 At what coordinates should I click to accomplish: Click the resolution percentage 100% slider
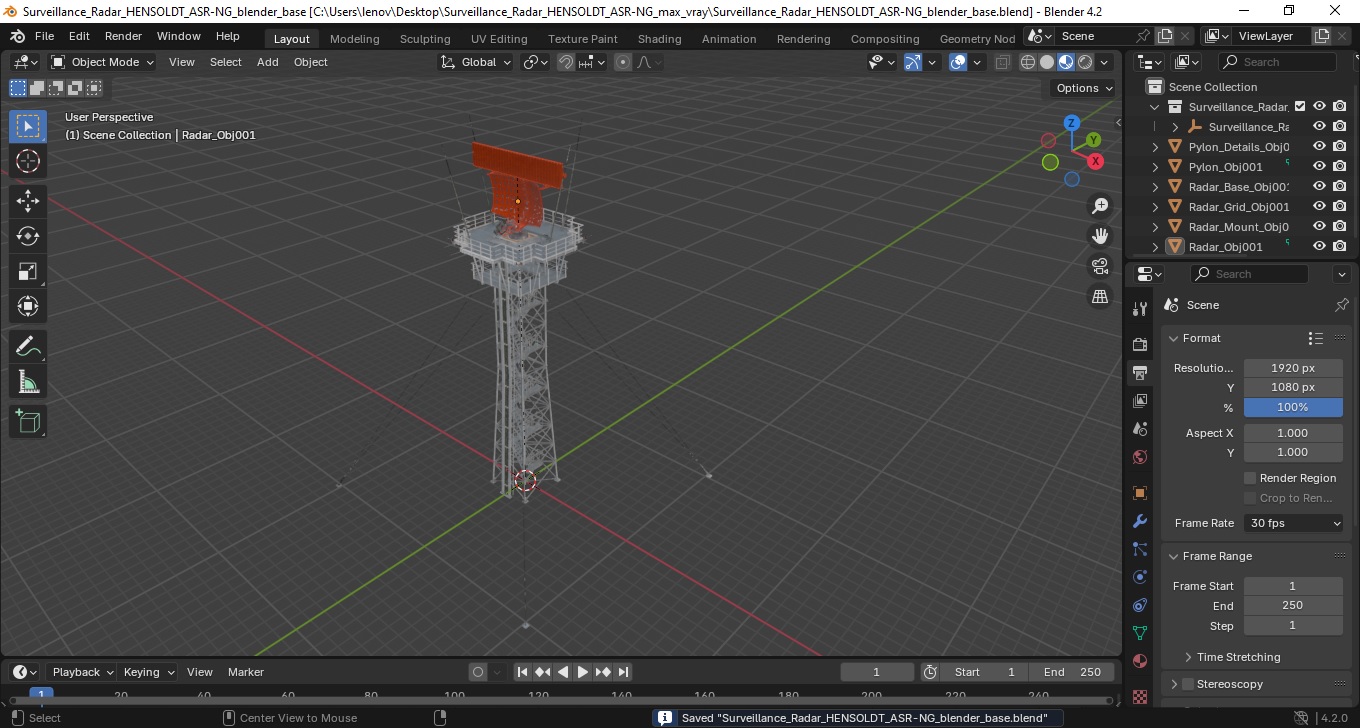1293,407
